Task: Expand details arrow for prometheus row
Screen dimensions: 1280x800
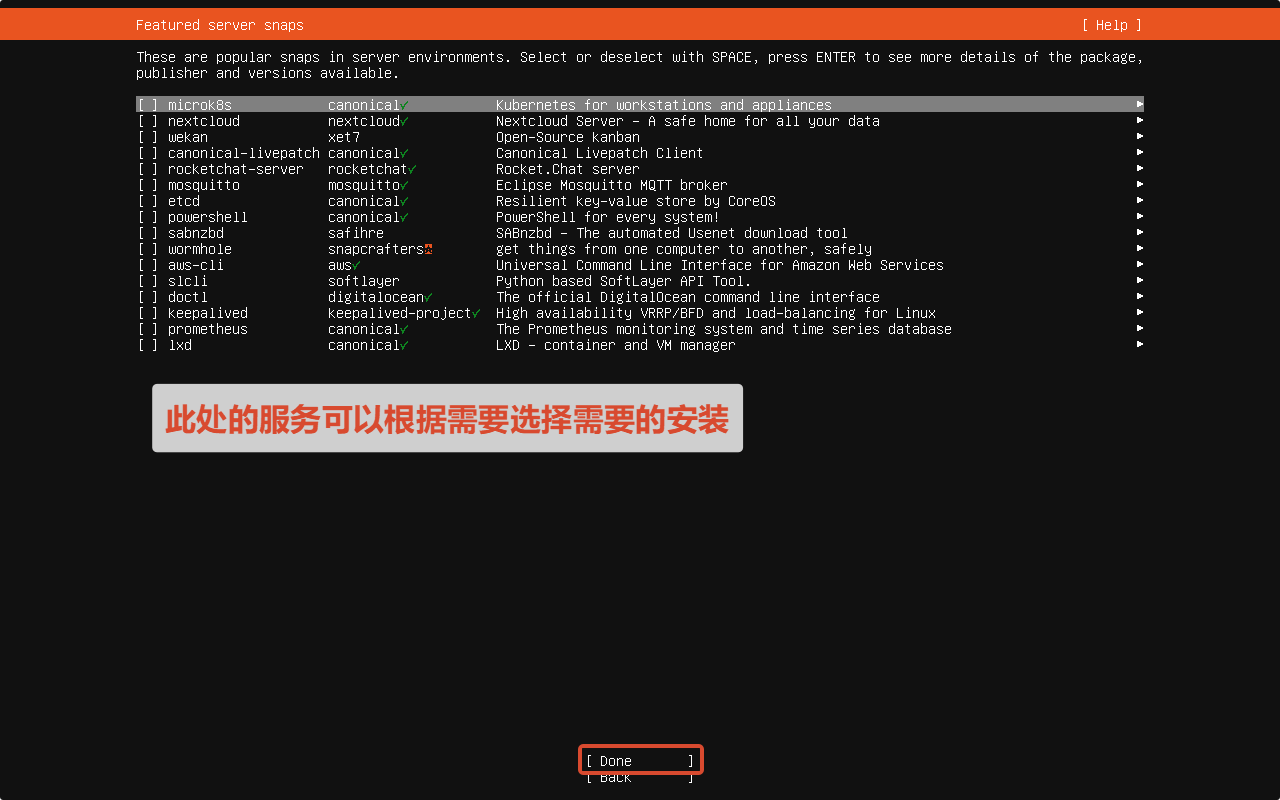Action: 1140,328
